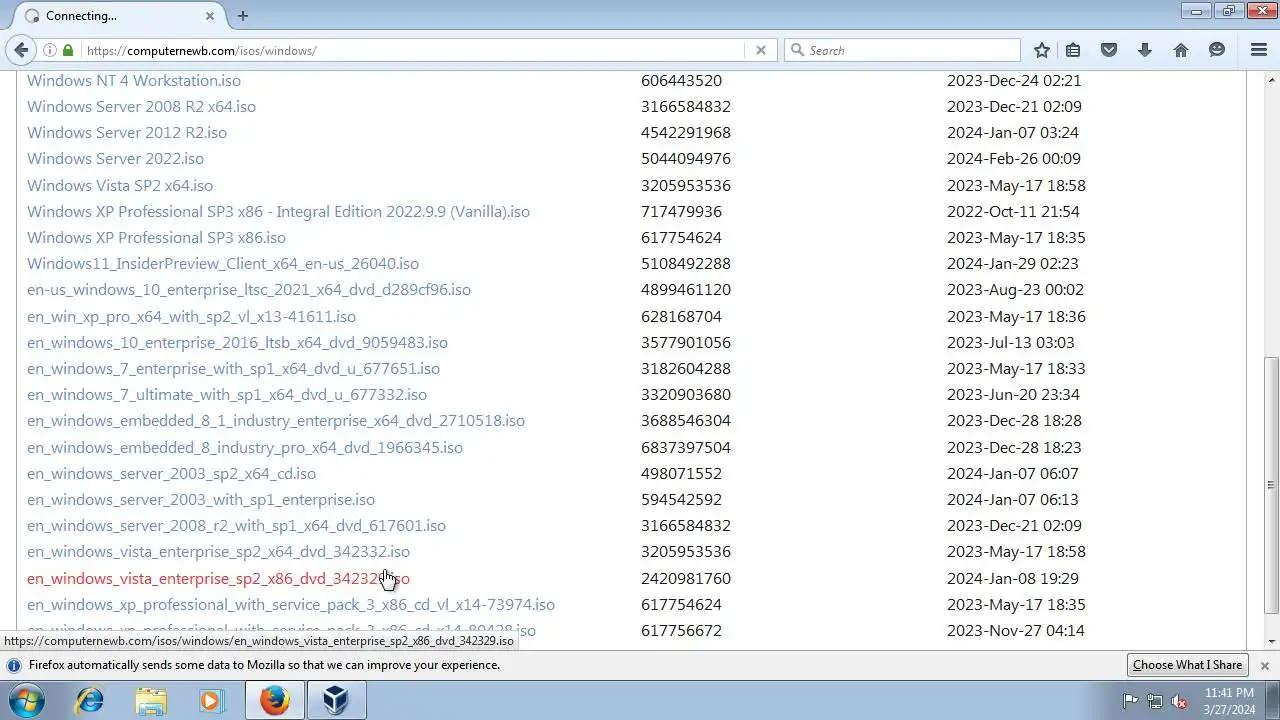This screenshot has width=1280, height=720.
Task: Click Choose What I Share button
Action: pos(1187,665)
